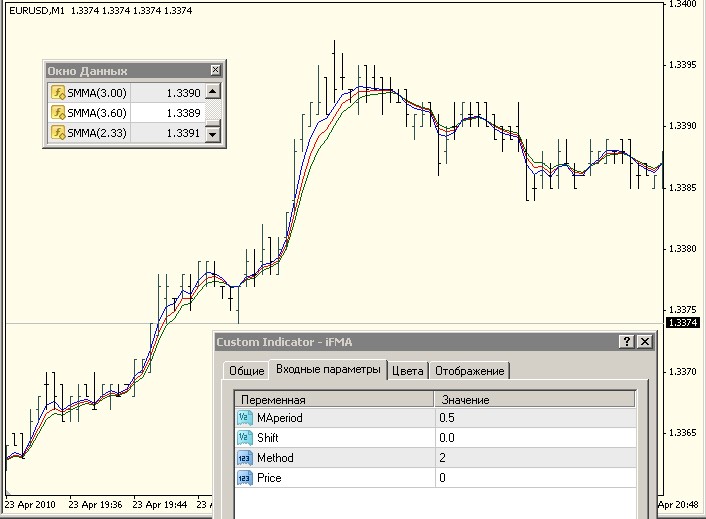Open the Цвета tab
This screenshot has width=706, height=519.
[x=409, y=371]
